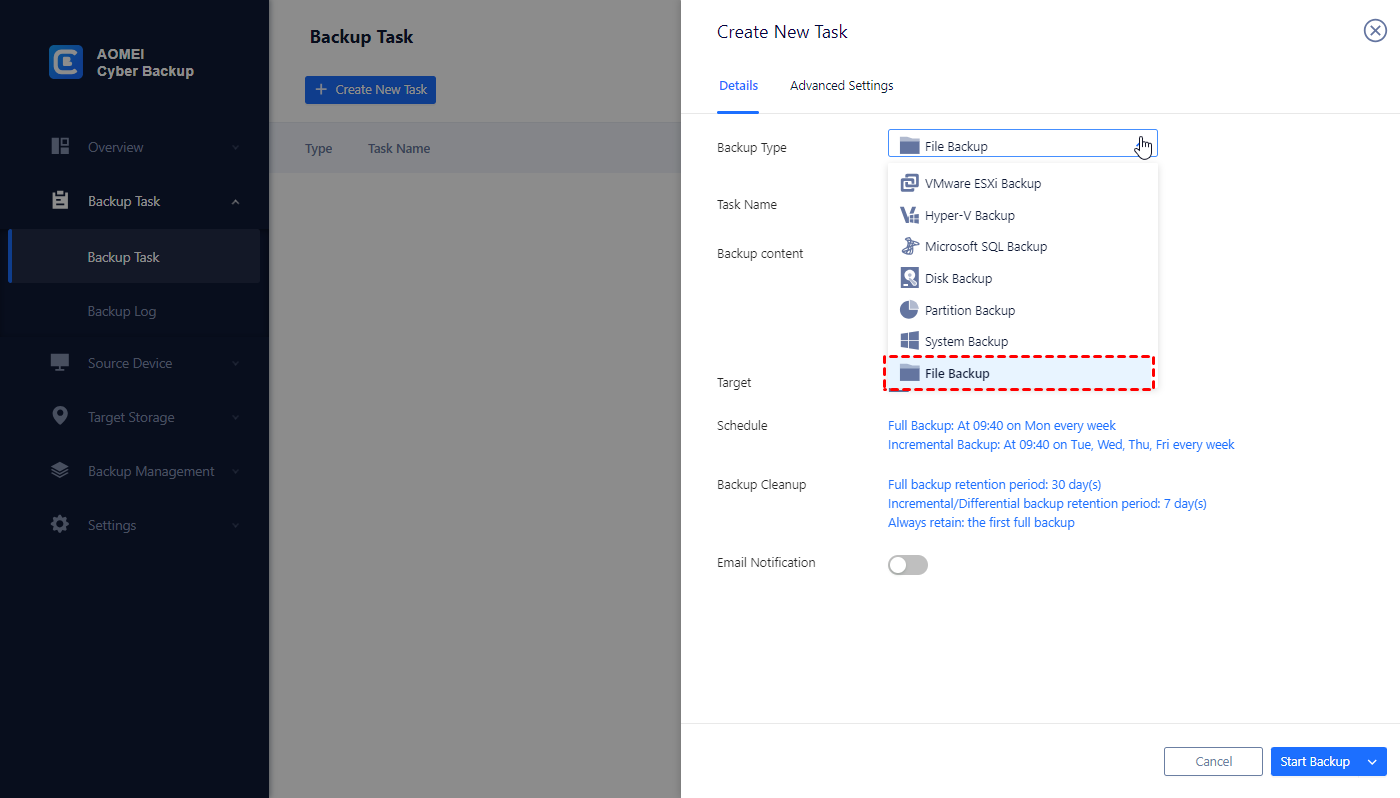
Task: Click the Backup Task clipboard icon
Action: pos(60,200)
